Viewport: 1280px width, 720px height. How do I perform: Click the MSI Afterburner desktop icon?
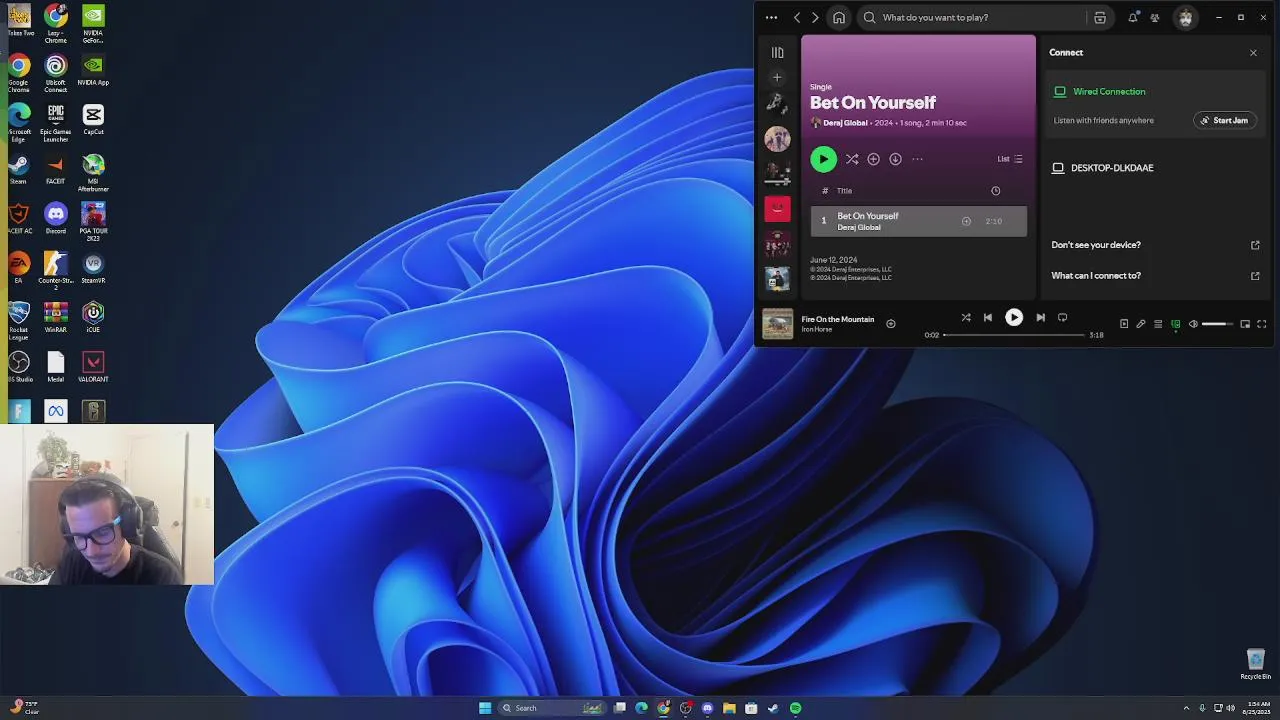[x=93, y=172]
